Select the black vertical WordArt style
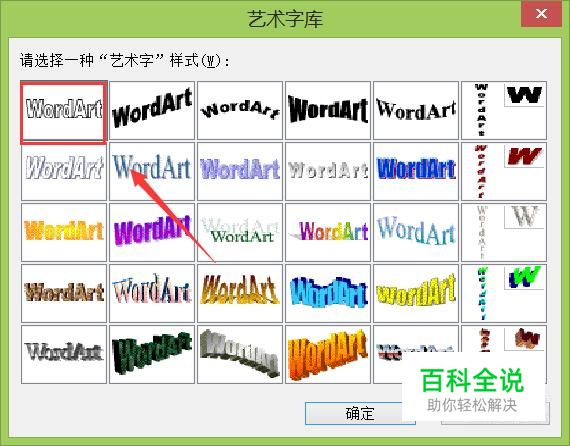Screen dimensions: 570x446 504,111
